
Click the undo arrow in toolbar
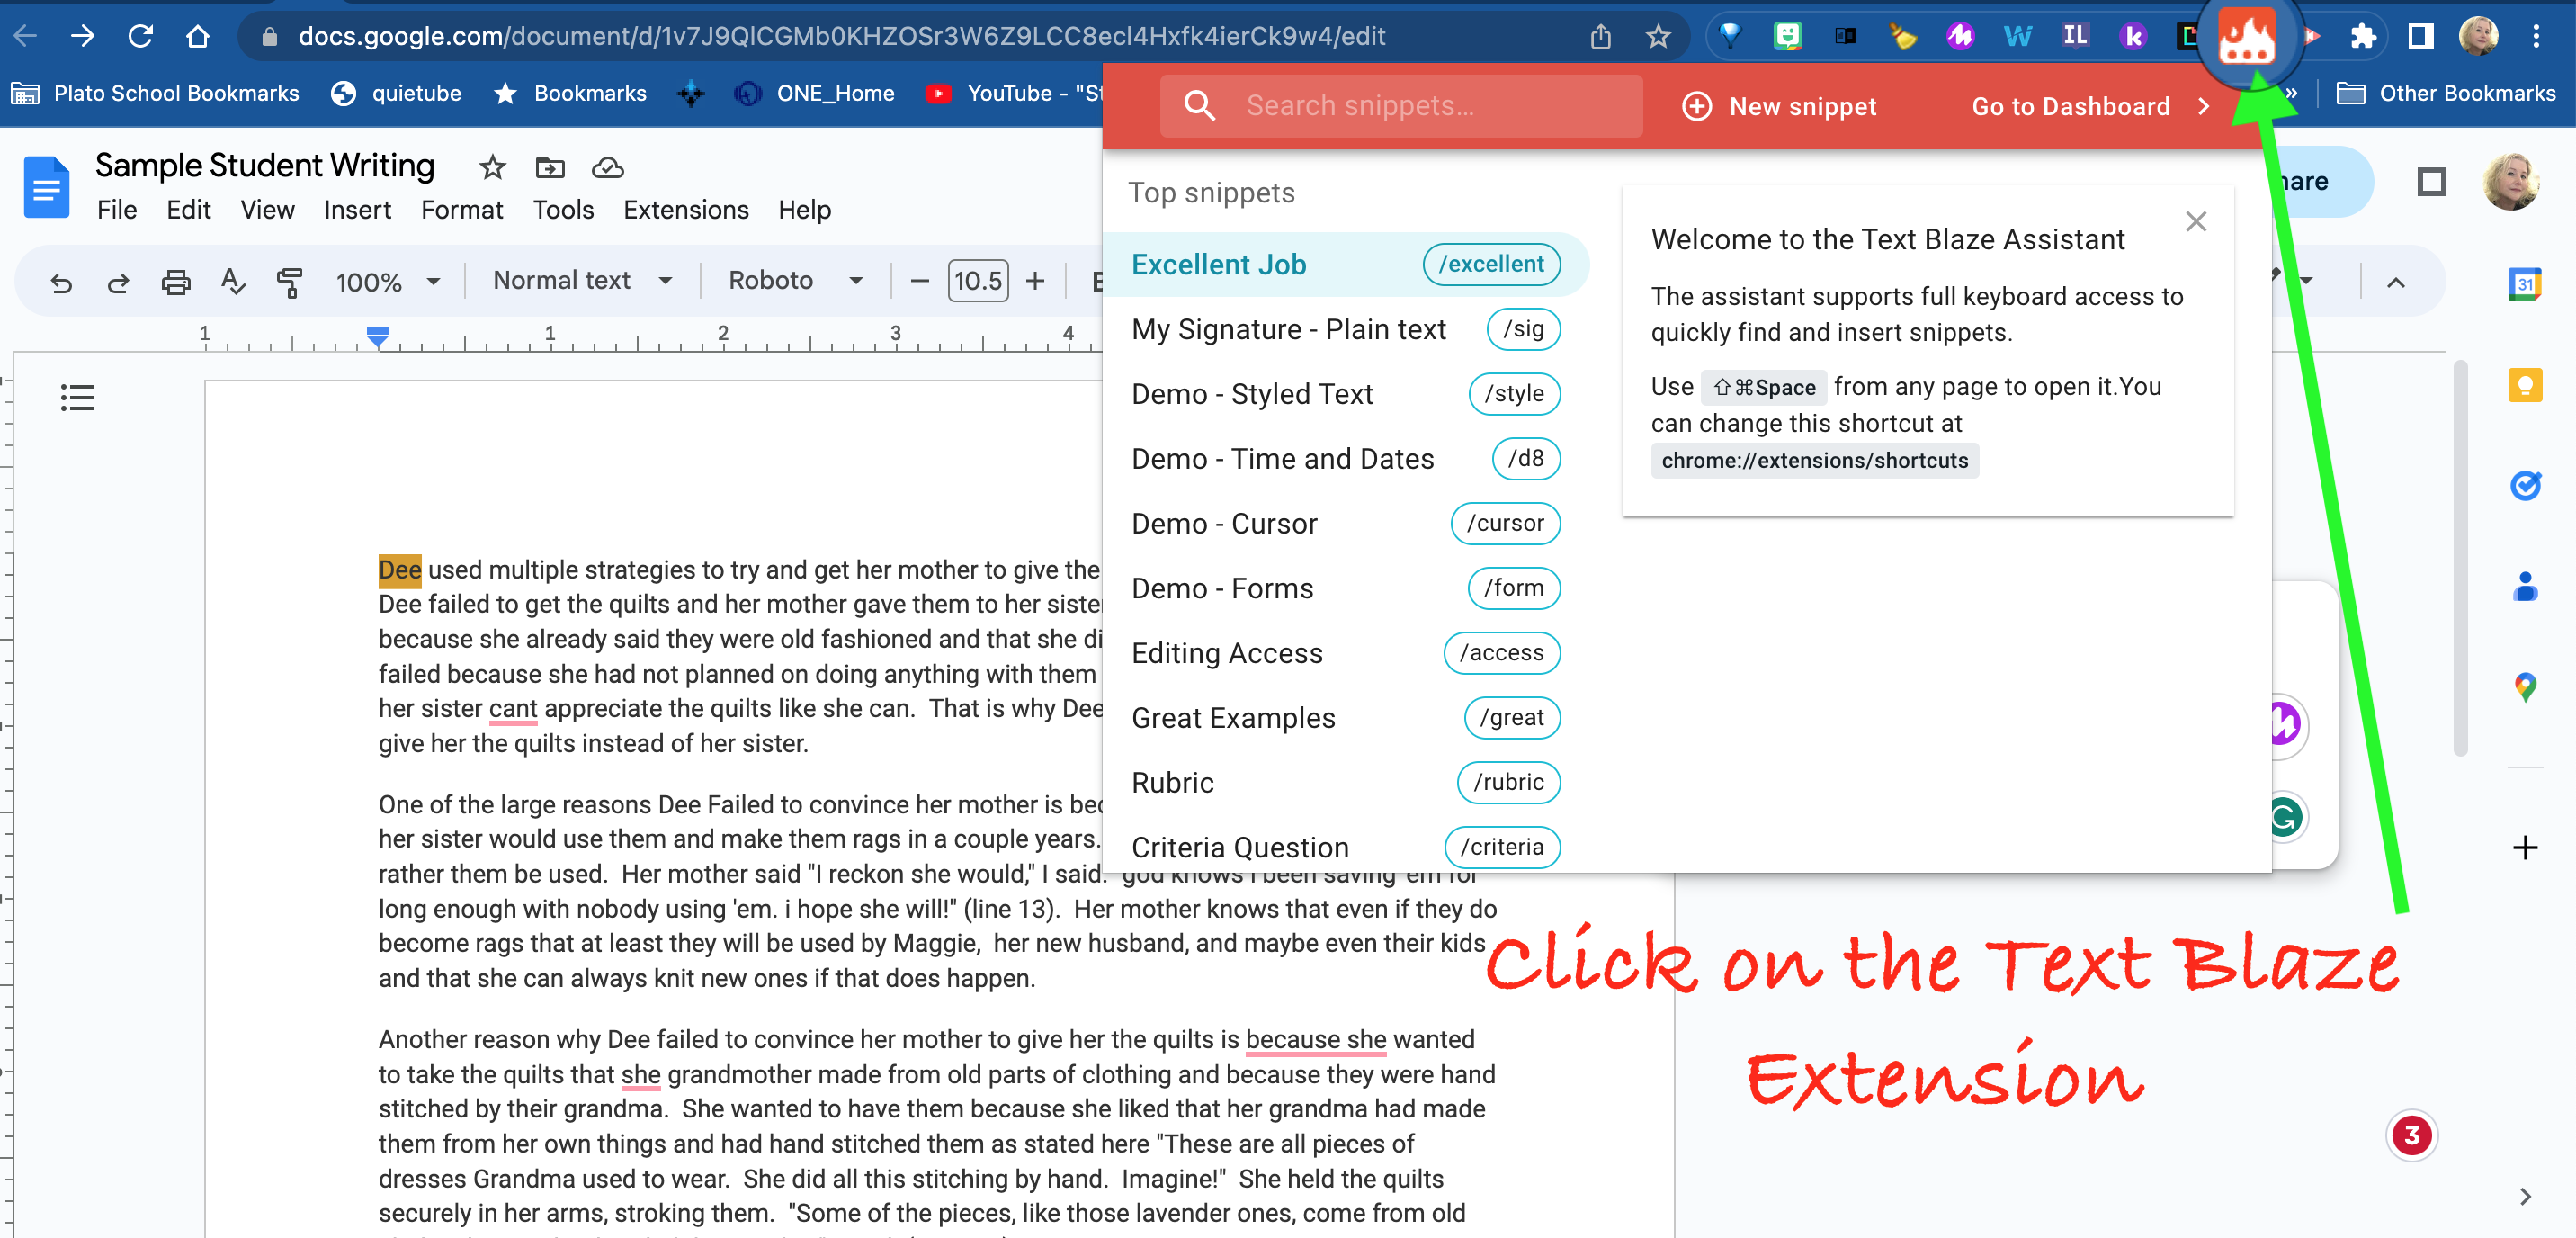pyautogui.click(x=61, y=282)
